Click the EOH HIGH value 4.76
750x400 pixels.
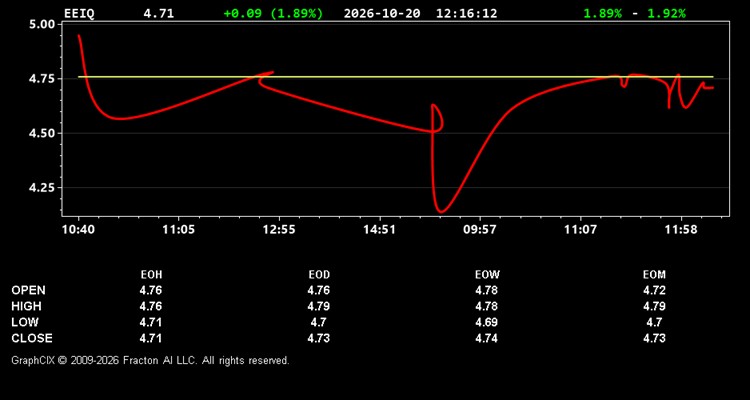click(151, 306)
